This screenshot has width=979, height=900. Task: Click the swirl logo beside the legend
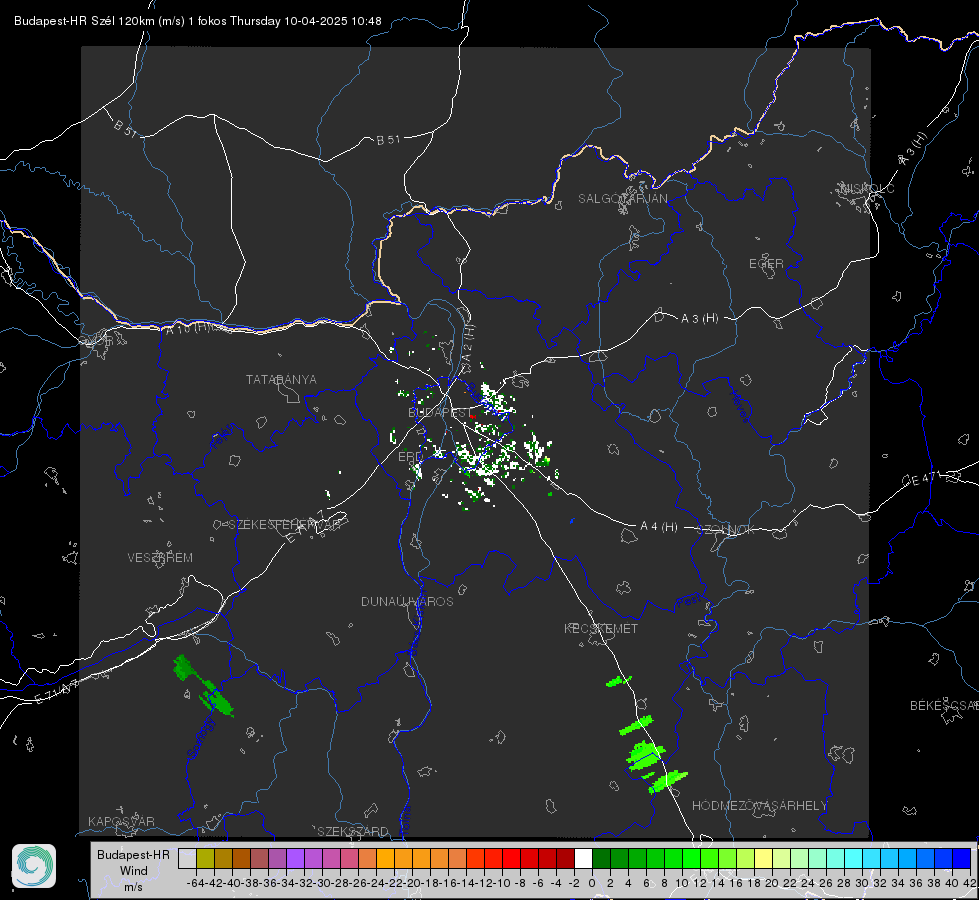34,866
